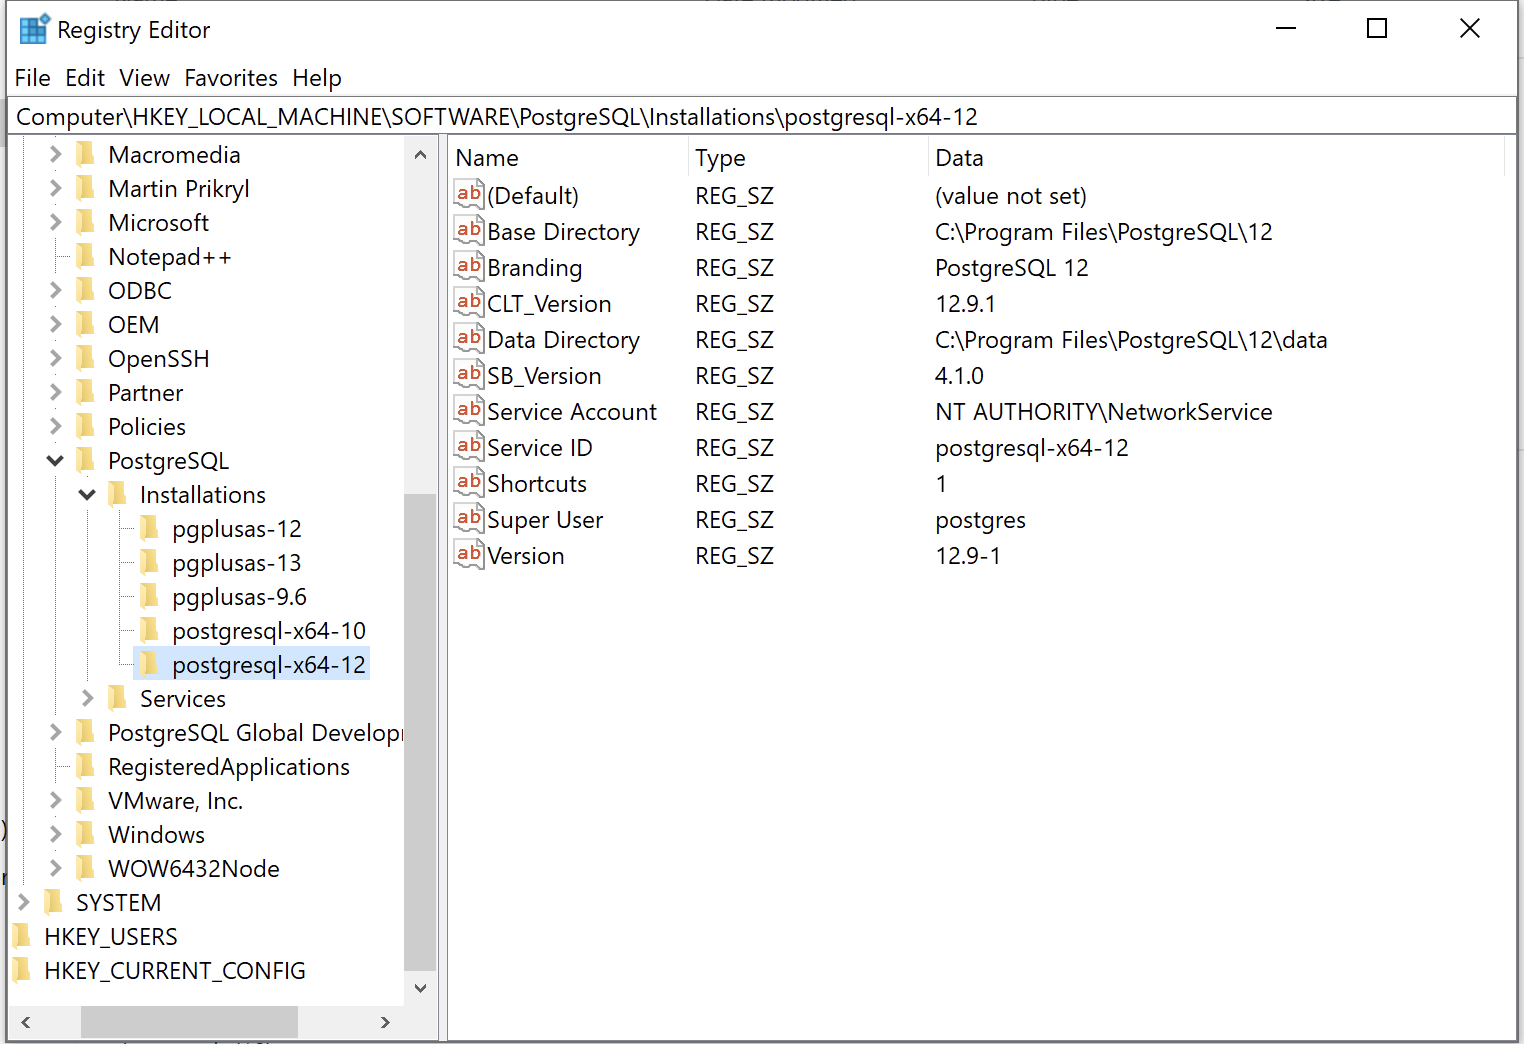Collapse the PostgreSQL tree node
Image resolution: width=1524 pixels, height=1044 pixels.
click(55, 461)
